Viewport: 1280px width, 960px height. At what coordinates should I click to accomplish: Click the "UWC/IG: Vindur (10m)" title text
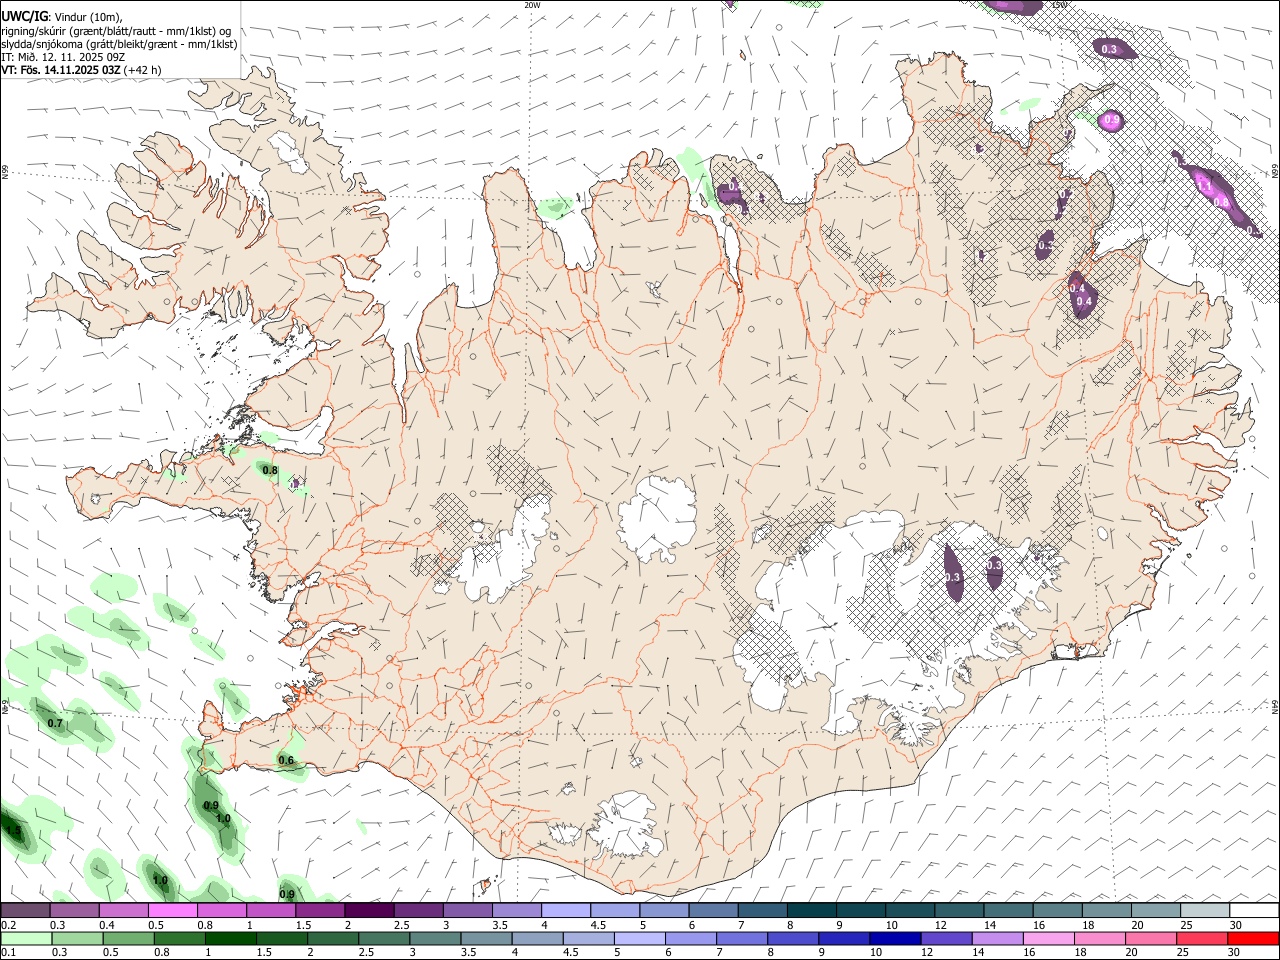pos(62,16)
